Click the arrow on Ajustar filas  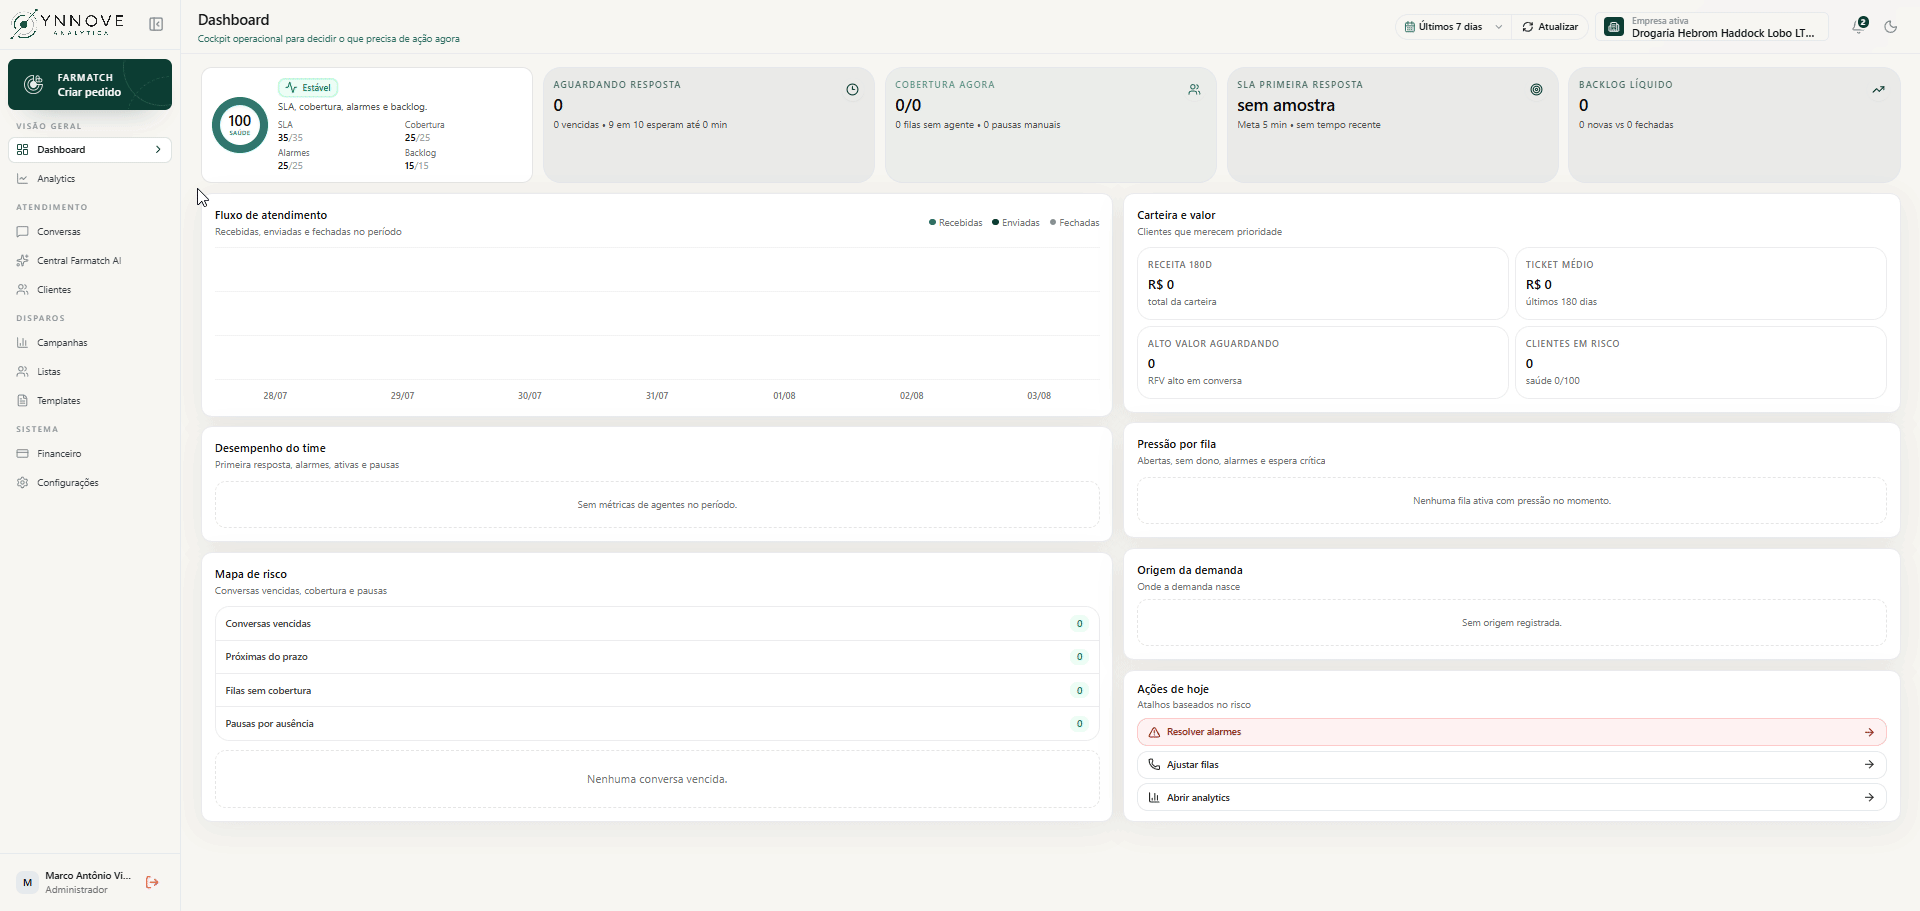1869,765
